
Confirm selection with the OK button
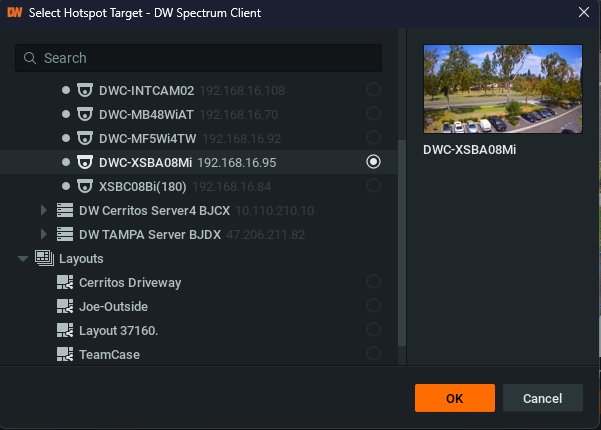tap(455, 398)
